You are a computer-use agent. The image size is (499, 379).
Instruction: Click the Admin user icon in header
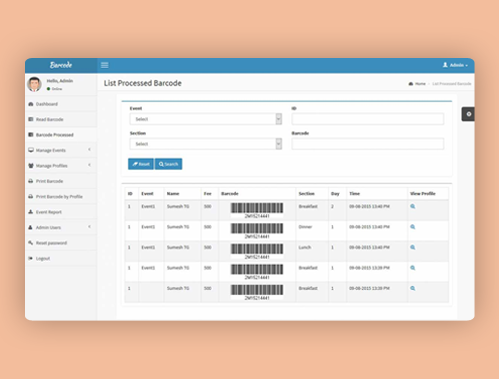point(445,65)
